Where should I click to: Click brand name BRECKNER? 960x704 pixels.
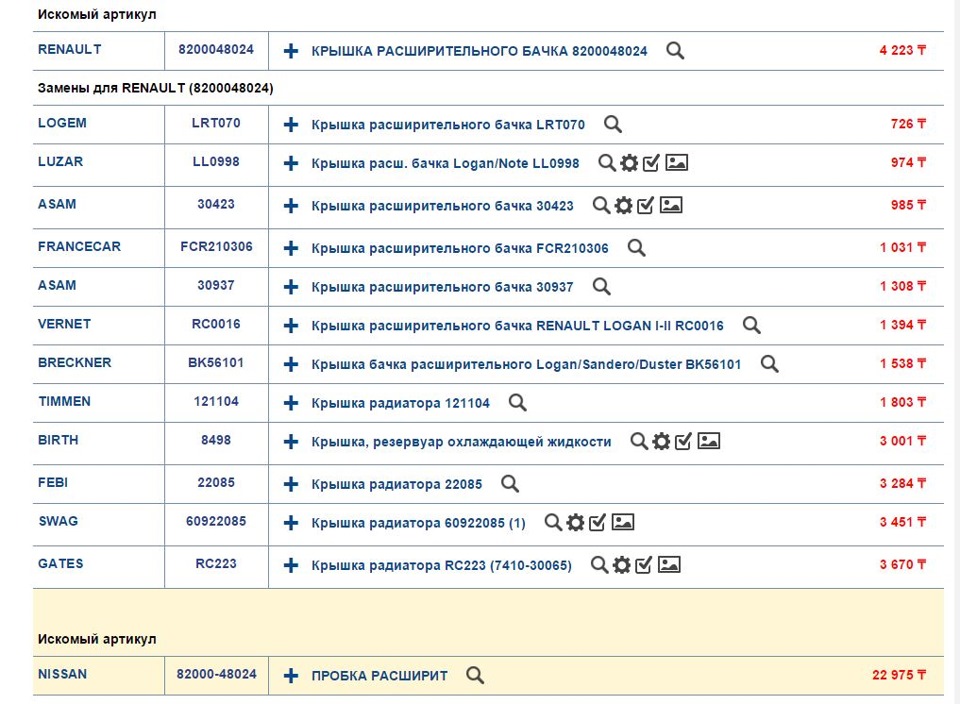click(75, 363)
